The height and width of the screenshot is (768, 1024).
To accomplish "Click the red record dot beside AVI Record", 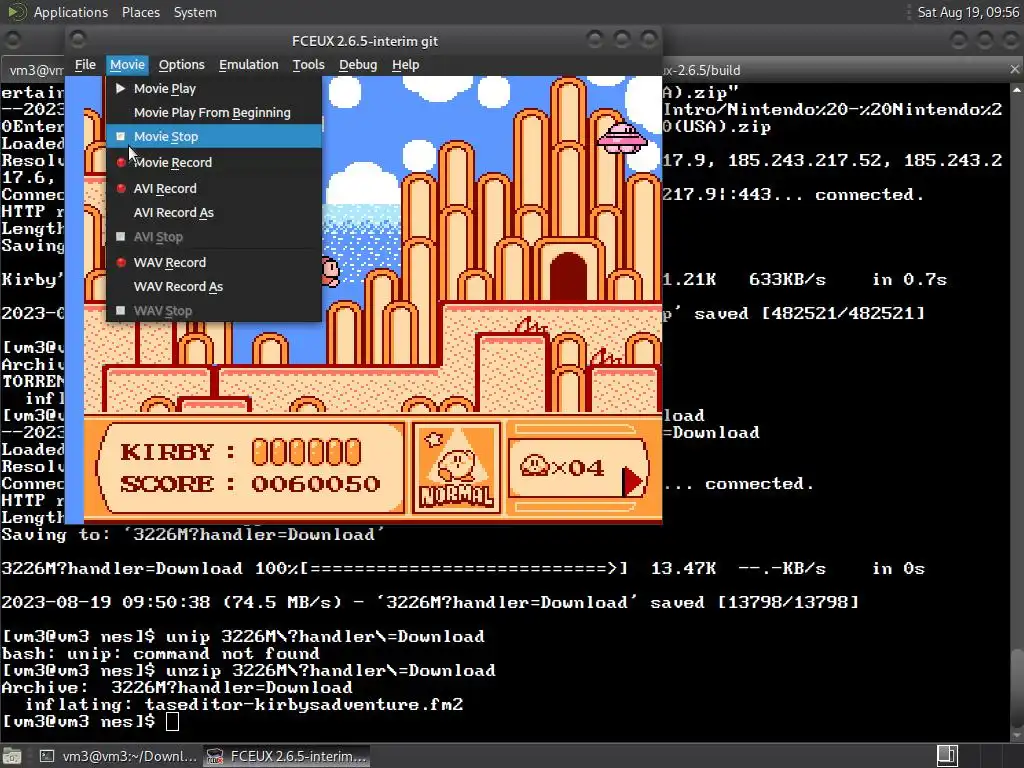I will pyautogui.click(x=121, y=188).
